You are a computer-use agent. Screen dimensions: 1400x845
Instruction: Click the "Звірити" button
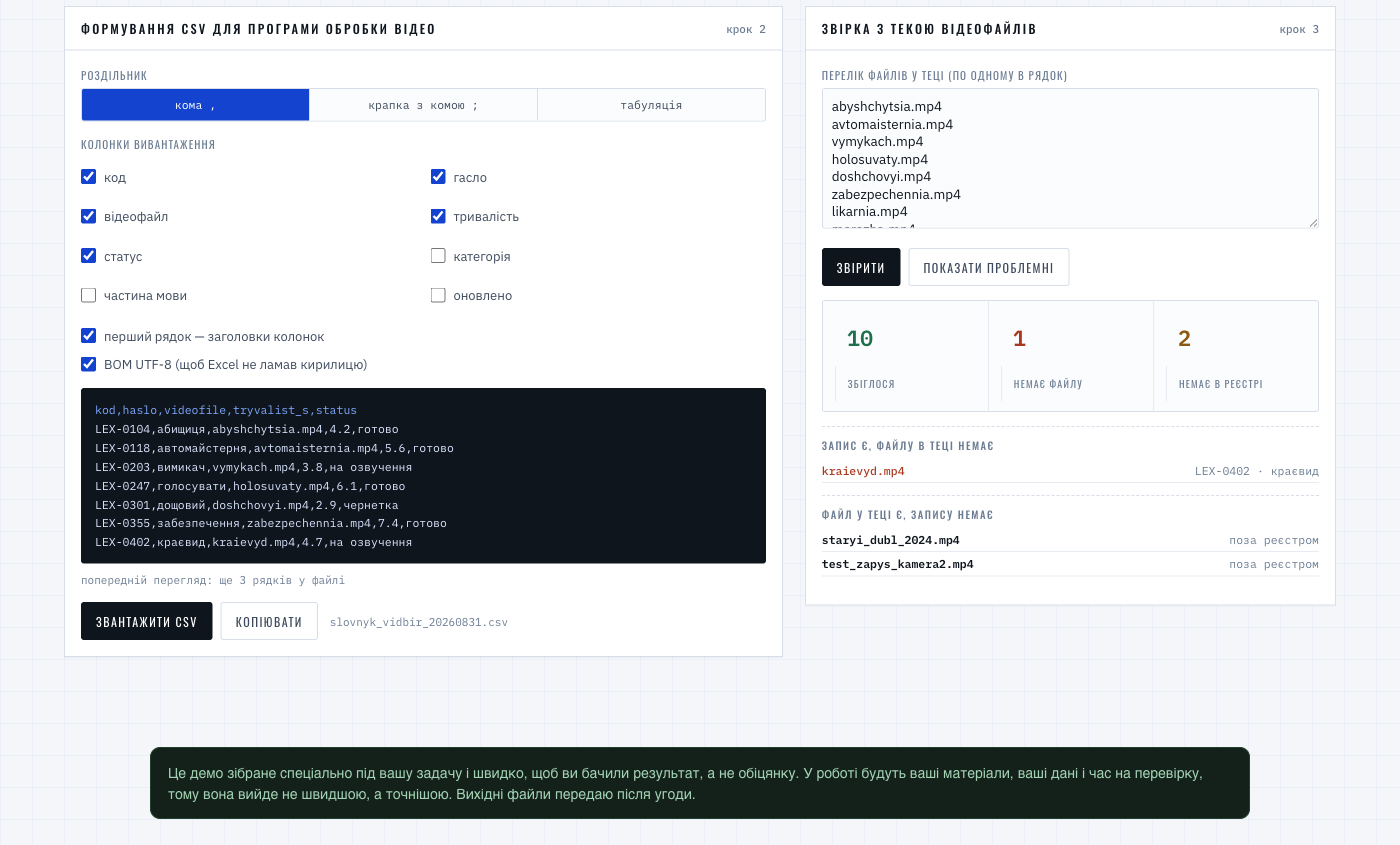861,267
